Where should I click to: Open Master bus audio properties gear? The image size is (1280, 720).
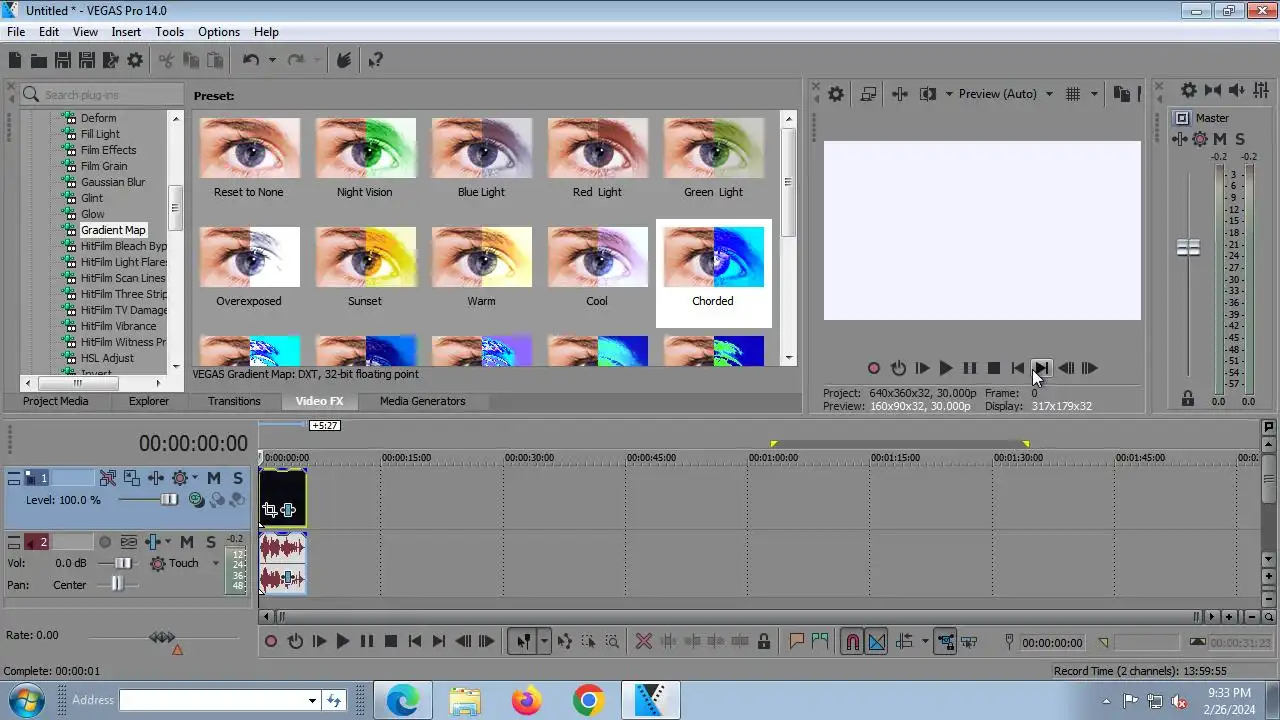tap(1189, 90)
